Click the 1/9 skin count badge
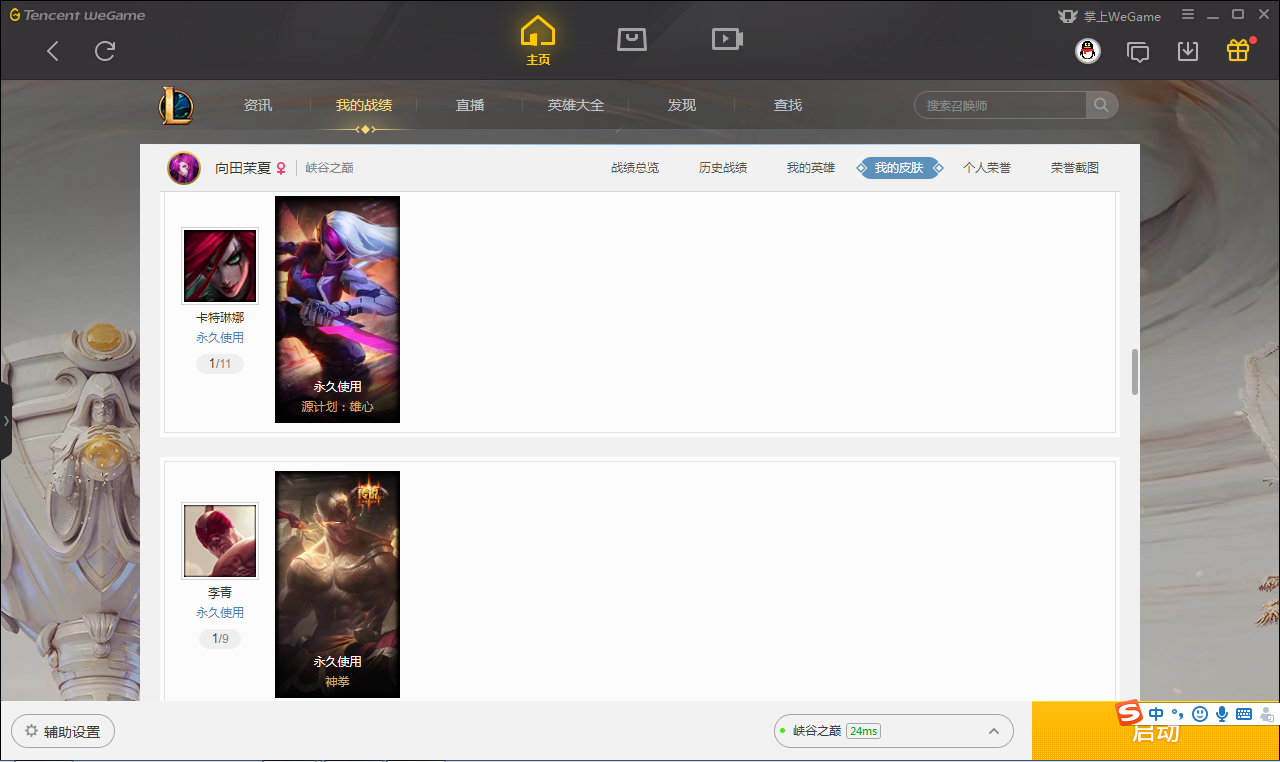The image size is (1280, 762). coord(220,639)
